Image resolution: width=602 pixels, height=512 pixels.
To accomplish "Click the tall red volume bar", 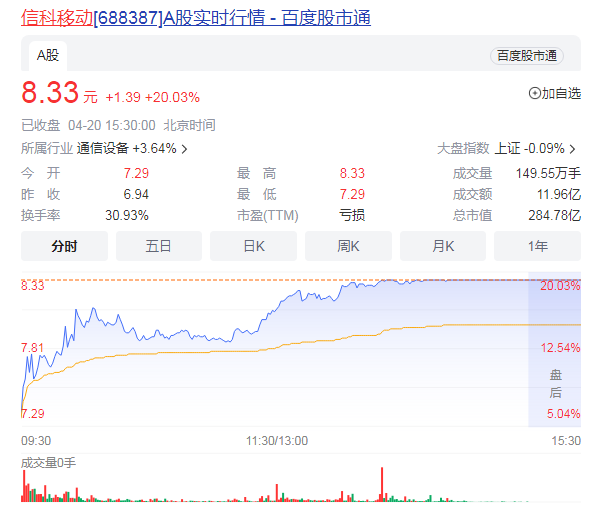I will (x=381, y=484).
